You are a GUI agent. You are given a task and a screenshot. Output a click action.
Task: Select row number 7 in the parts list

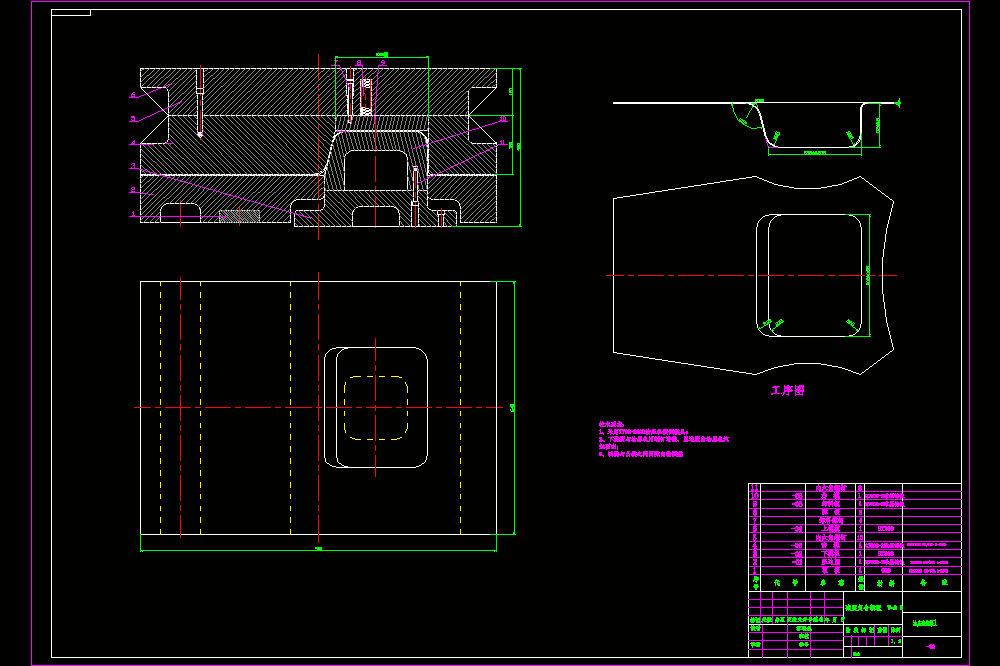point(855,521)
